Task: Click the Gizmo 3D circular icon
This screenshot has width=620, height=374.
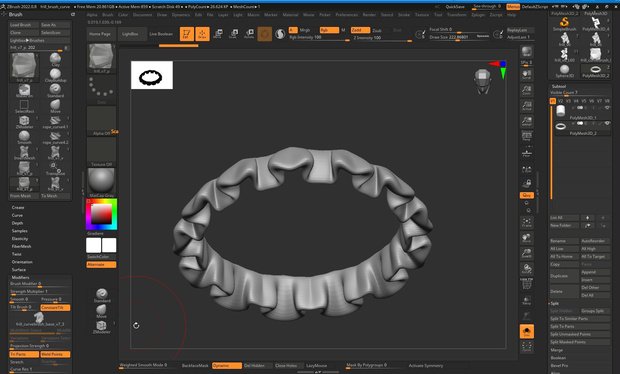Action: coord(265,34)
